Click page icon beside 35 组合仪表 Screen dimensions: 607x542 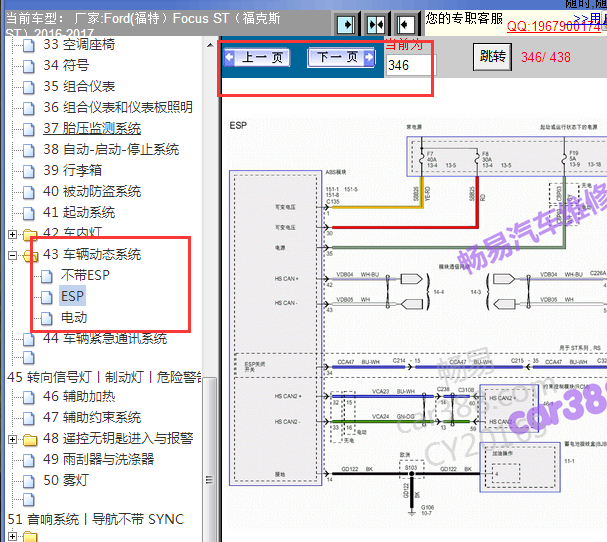click(29, 87)
